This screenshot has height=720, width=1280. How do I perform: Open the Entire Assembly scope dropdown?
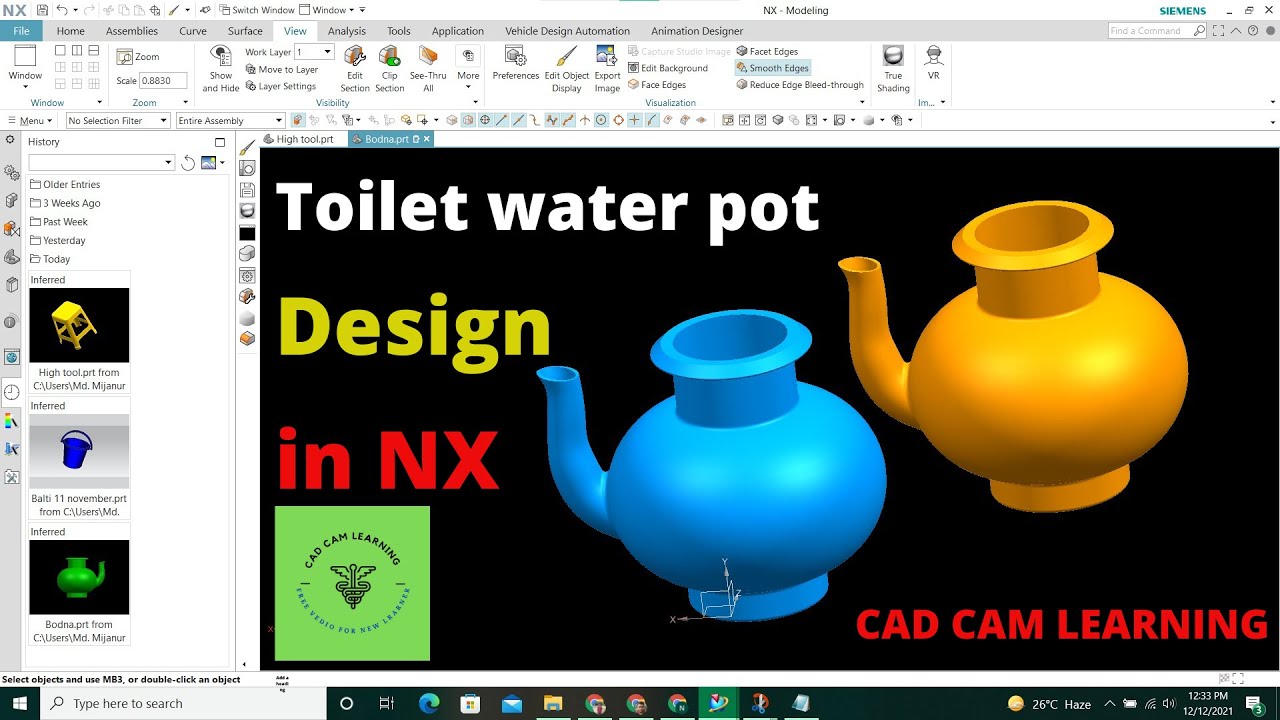230,120
